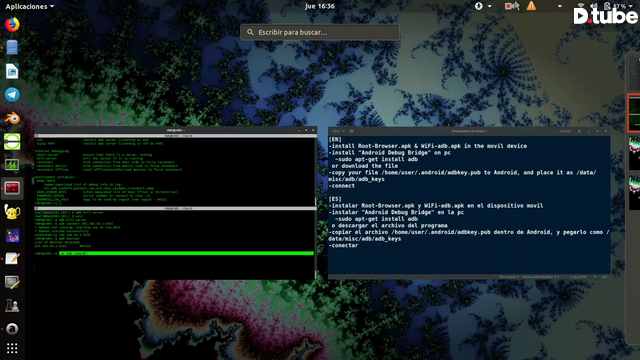640x360 pixels.
Task: Click the '[EN]' heading in the editor
Action: pos(335,140)
